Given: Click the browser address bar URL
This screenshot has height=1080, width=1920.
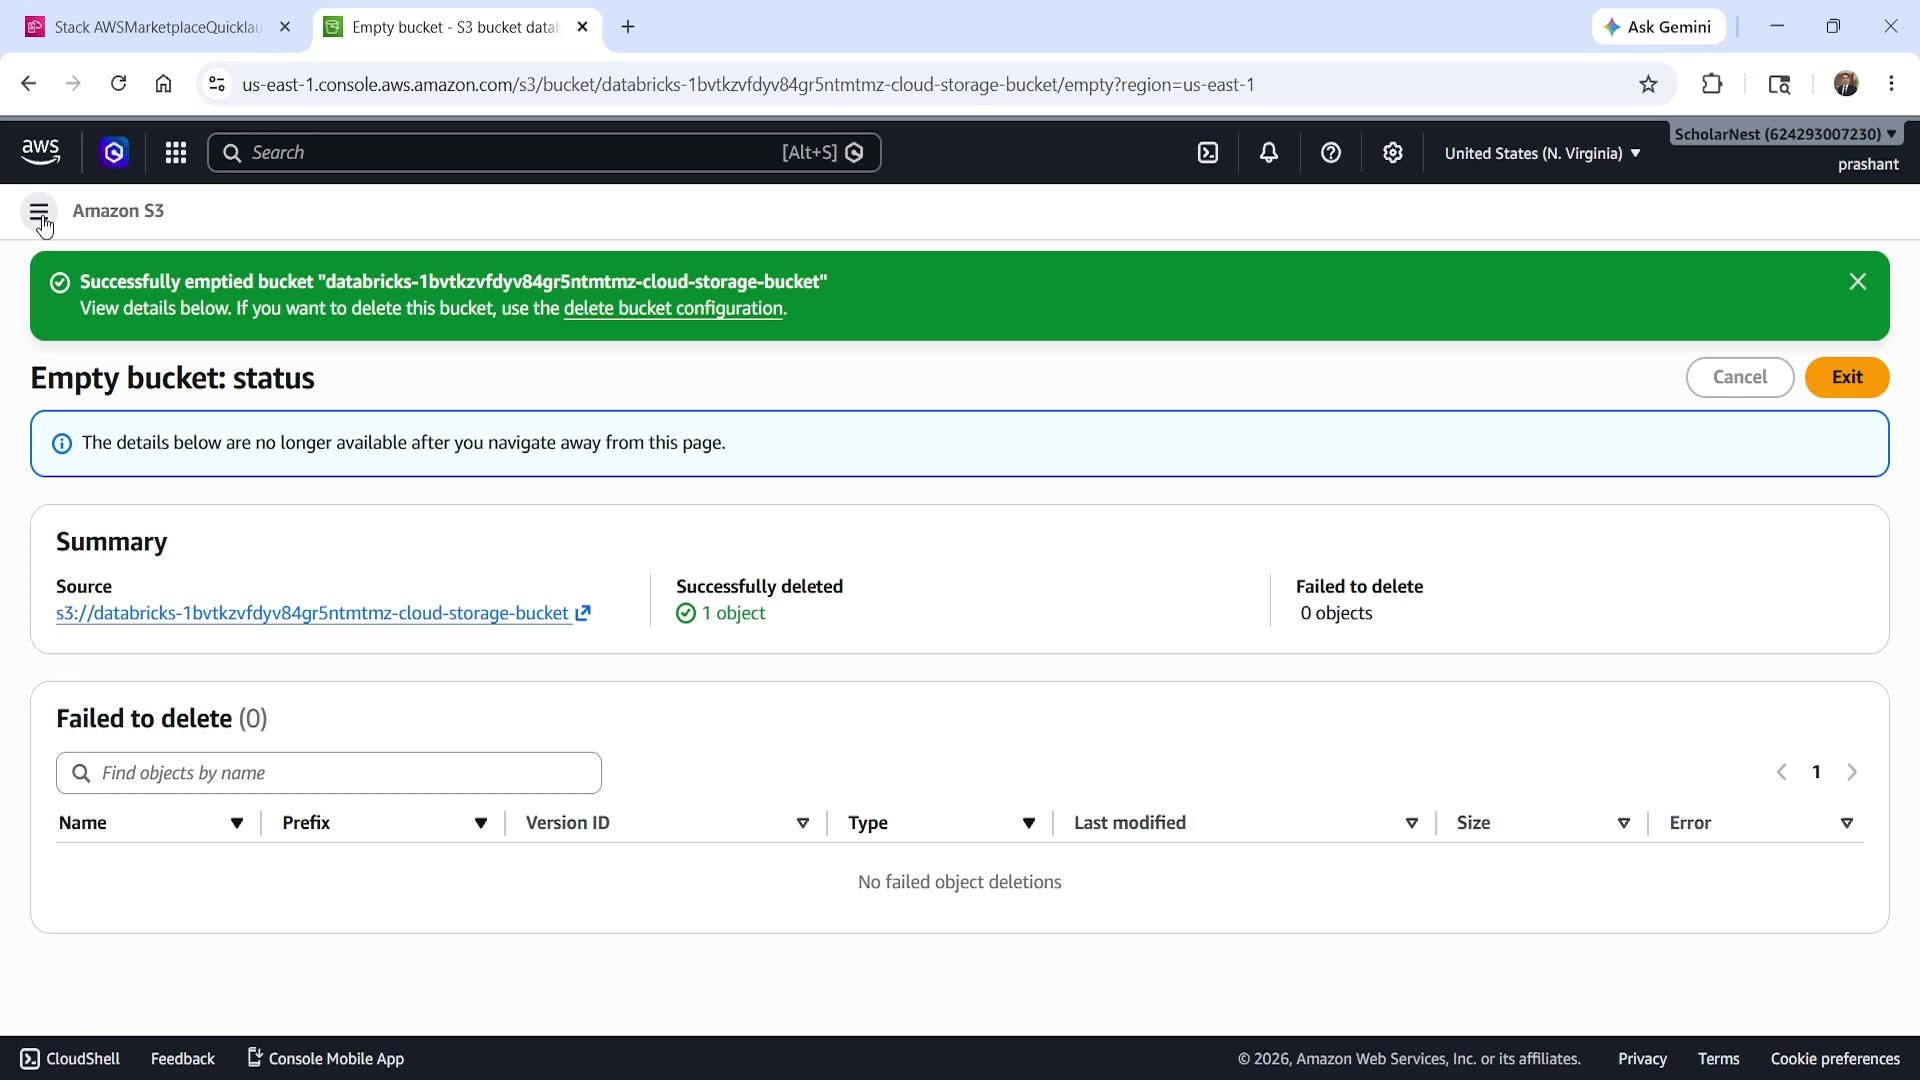Looking at the screenshot, I should (x=749, y=85).
